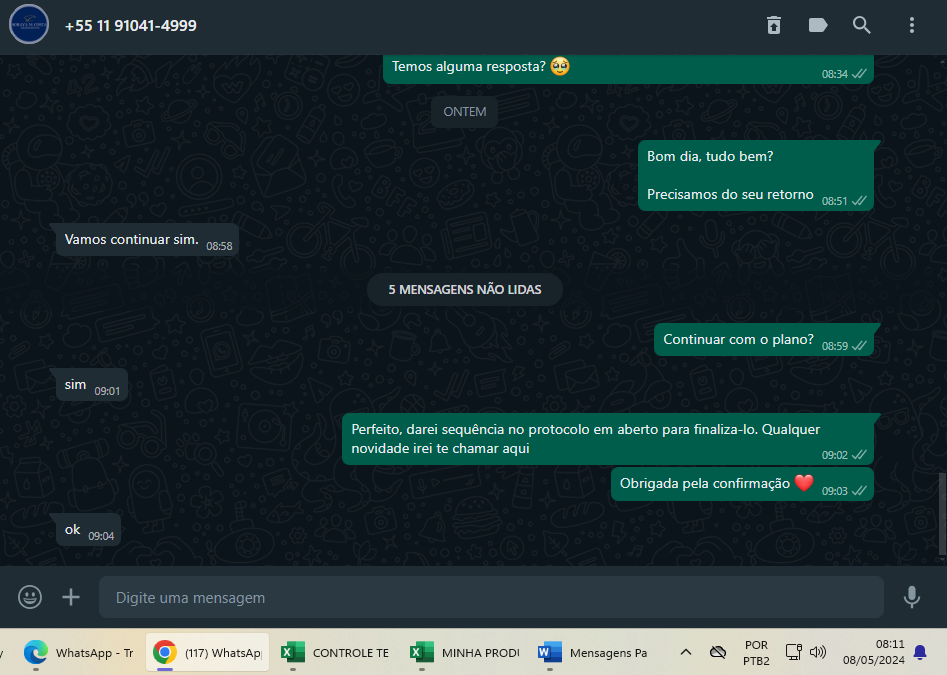
Task: Open contact profile picture in chat header
Action: [29, 24]
